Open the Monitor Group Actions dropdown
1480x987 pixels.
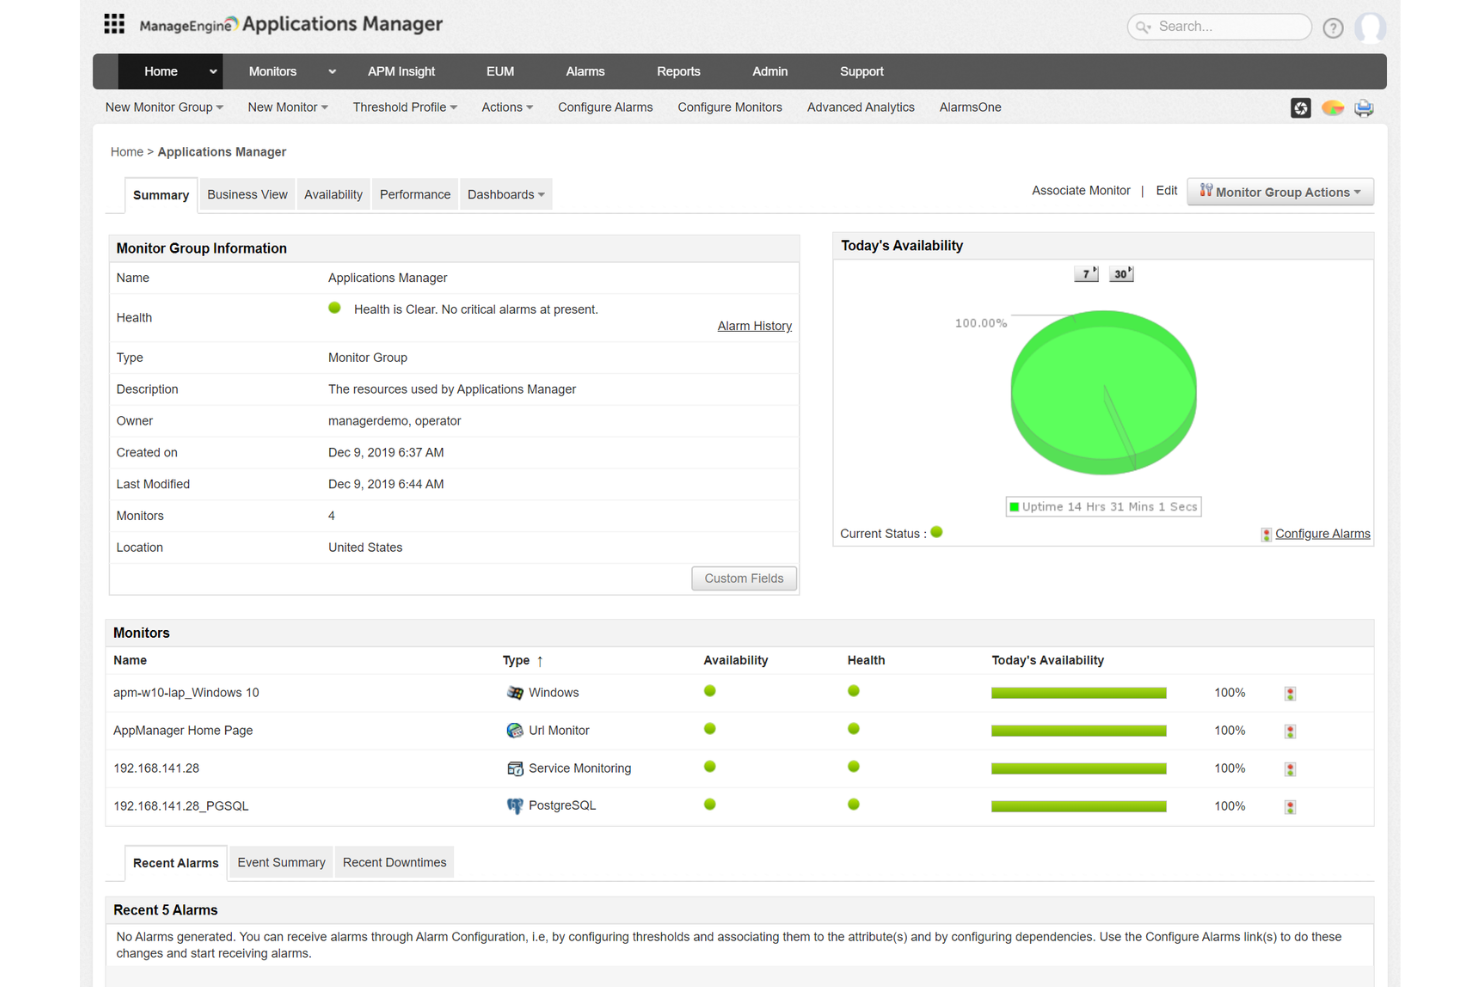point(1280,191)
